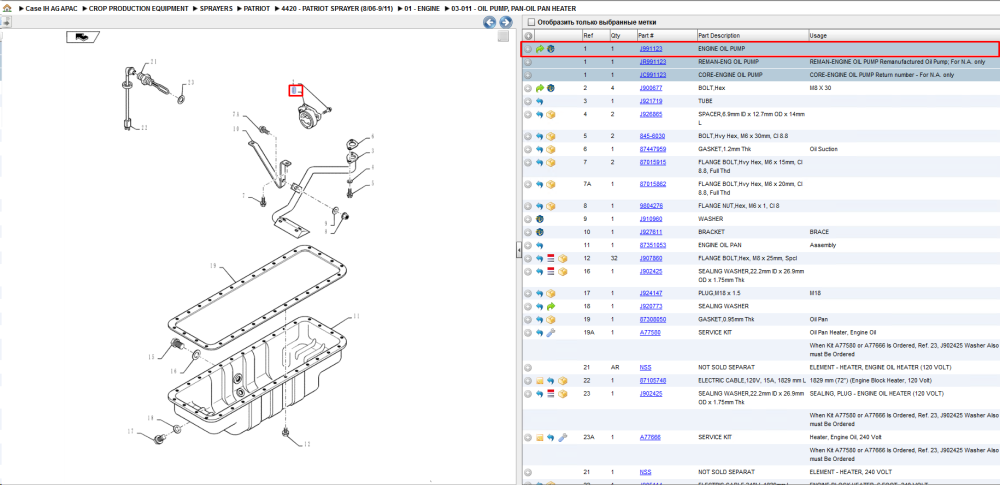The image size is (1000, 485).
Task: Click the 'Part #' column header
Action: (666, 36)
